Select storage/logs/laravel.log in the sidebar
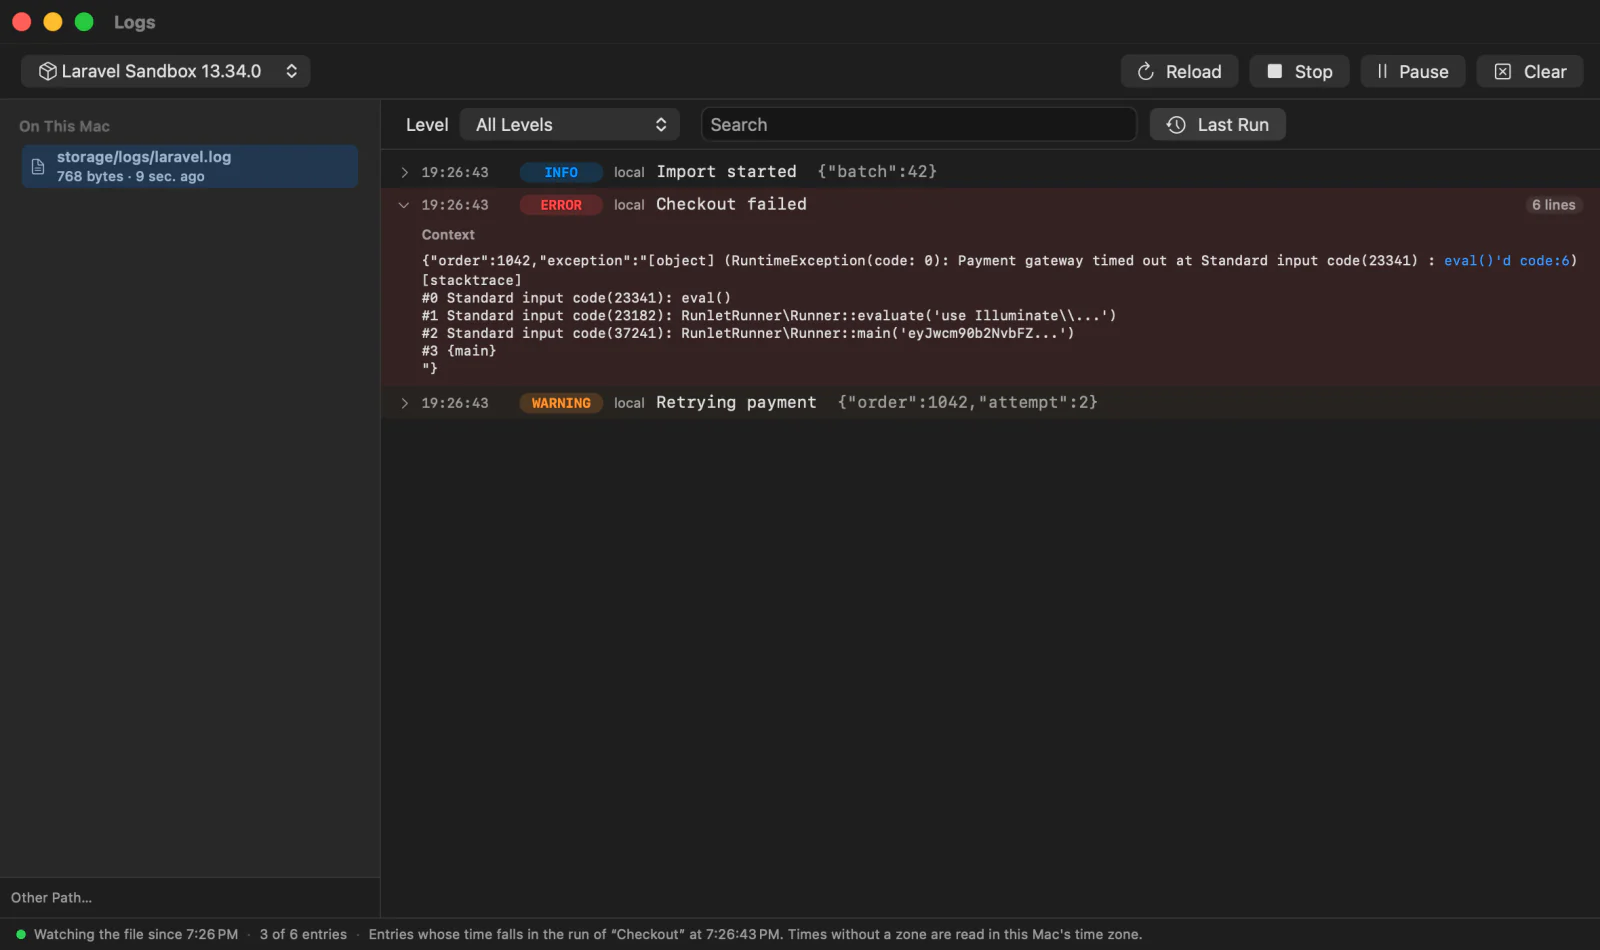Screen dimensions: 1600x950 tap(190, 166)
